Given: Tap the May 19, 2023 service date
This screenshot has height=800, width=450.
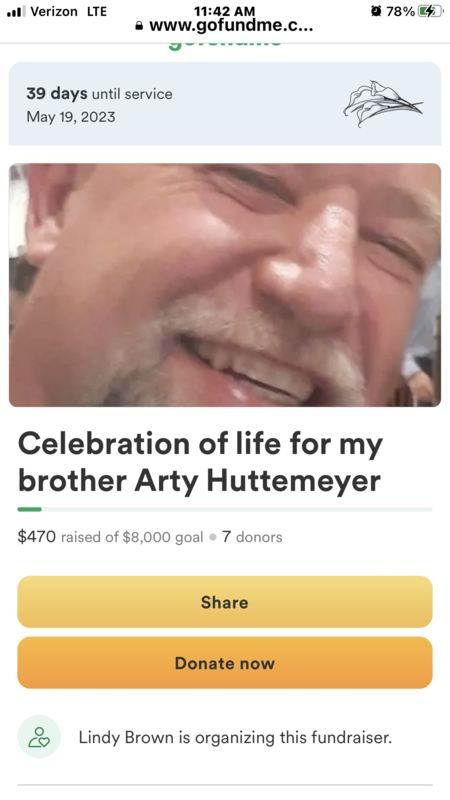Looking at the screenshot, I should [71, 117].
